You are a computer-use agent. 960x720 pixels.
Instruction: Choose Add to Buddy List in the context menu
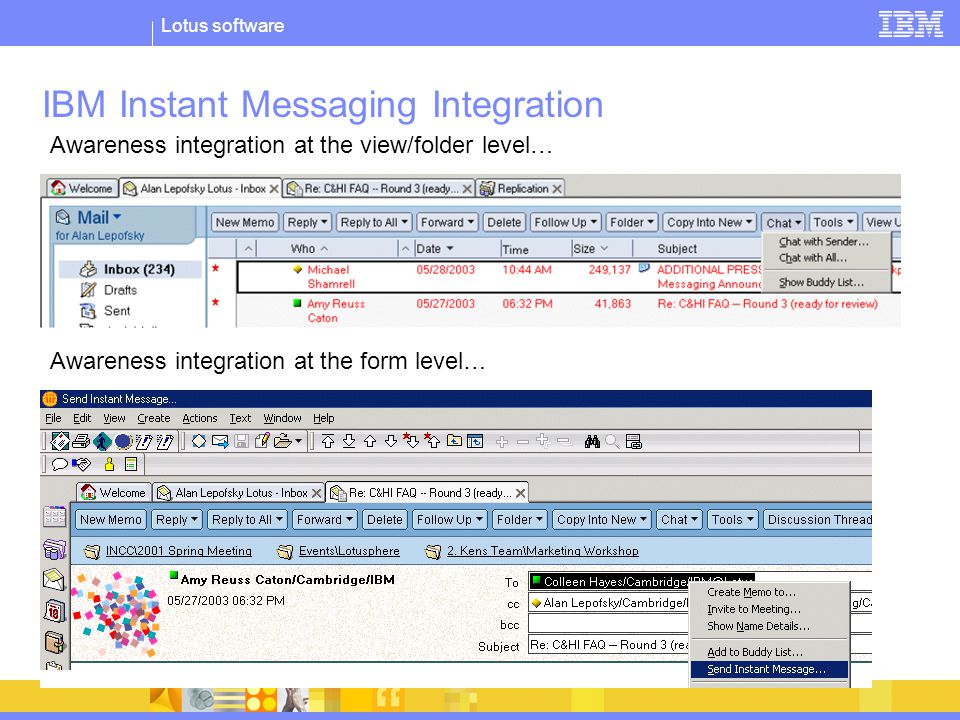[x=755, y=652]
